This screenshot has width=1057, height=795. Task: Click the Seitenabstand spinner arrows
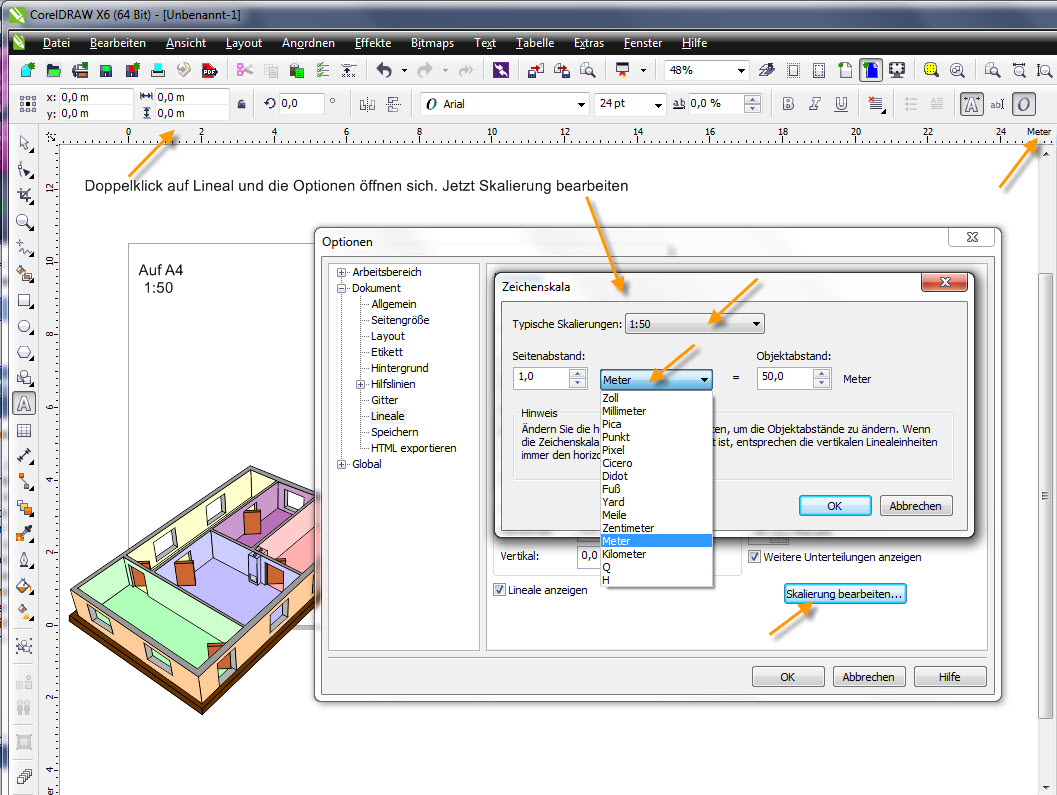(x=578, y=378)
